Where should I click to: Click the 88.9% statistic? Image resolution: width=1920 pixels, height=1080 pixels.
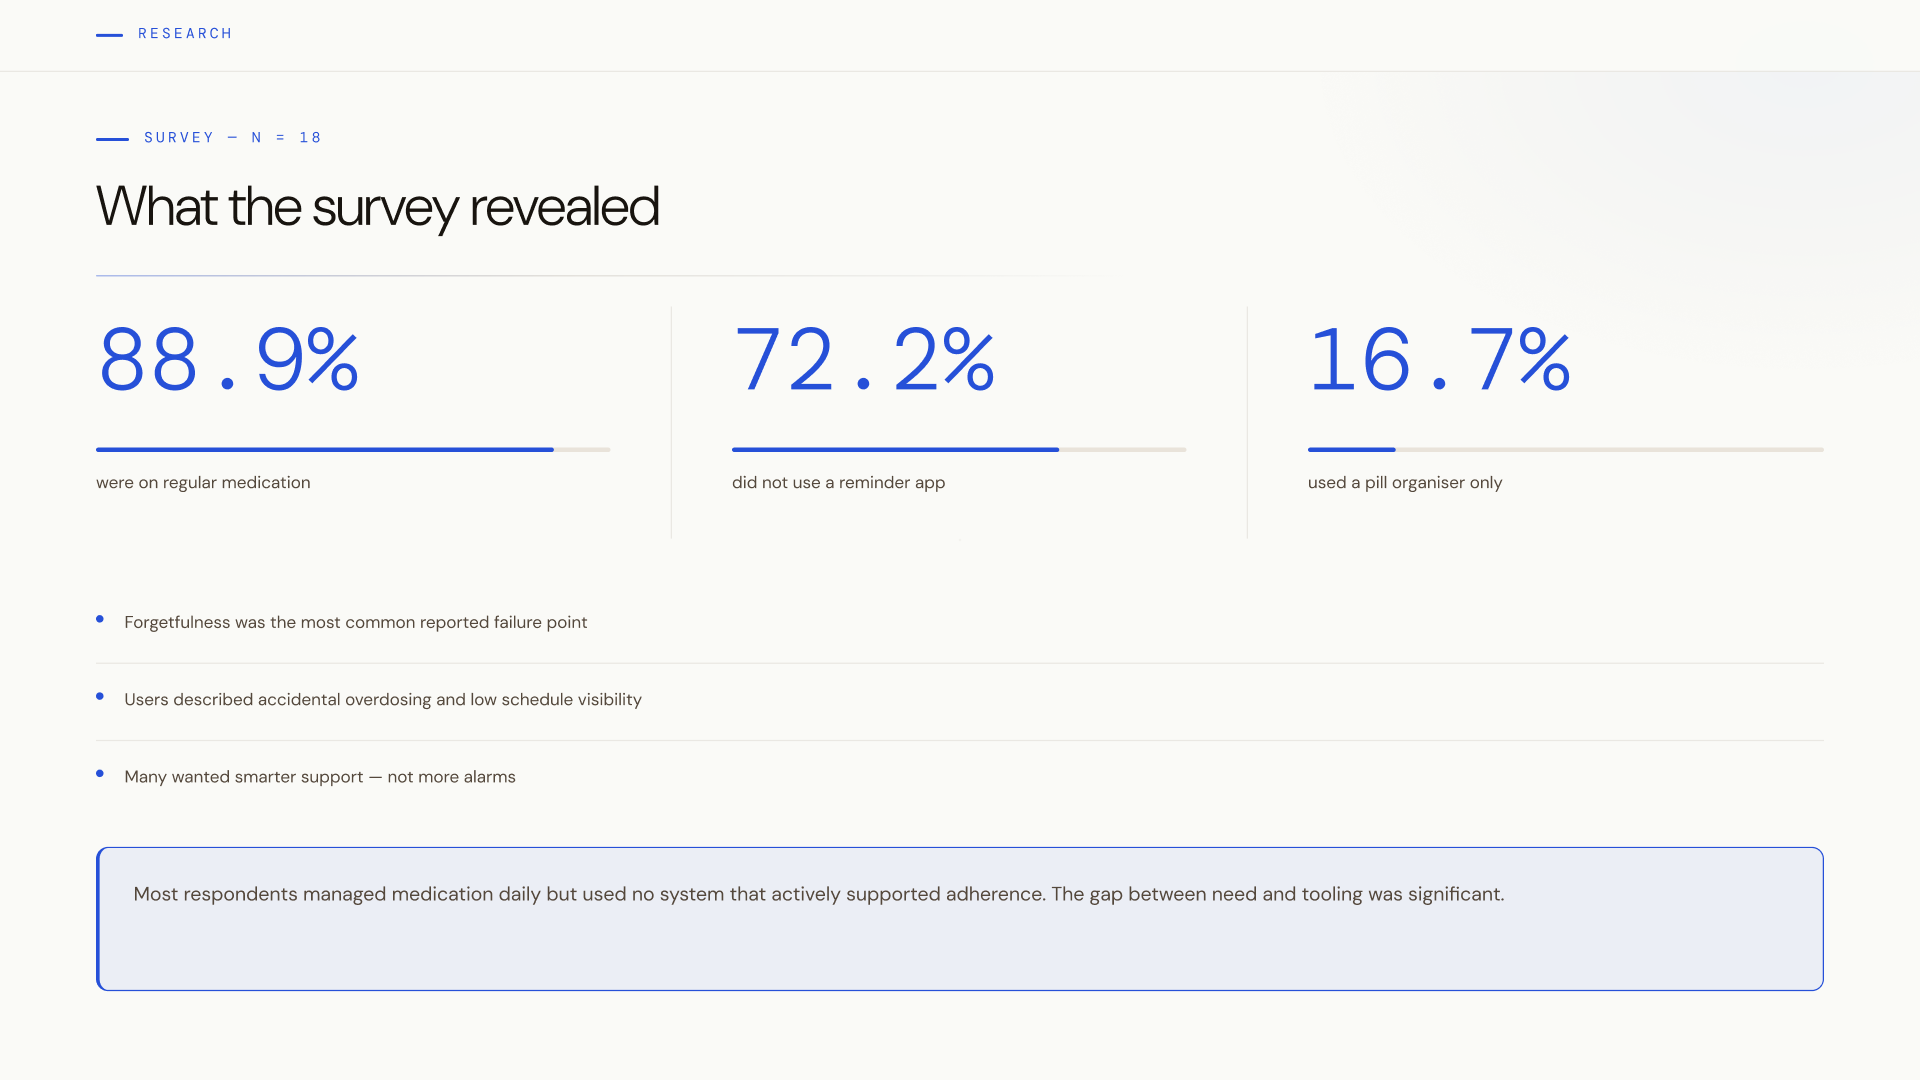[x=229, y=360]
